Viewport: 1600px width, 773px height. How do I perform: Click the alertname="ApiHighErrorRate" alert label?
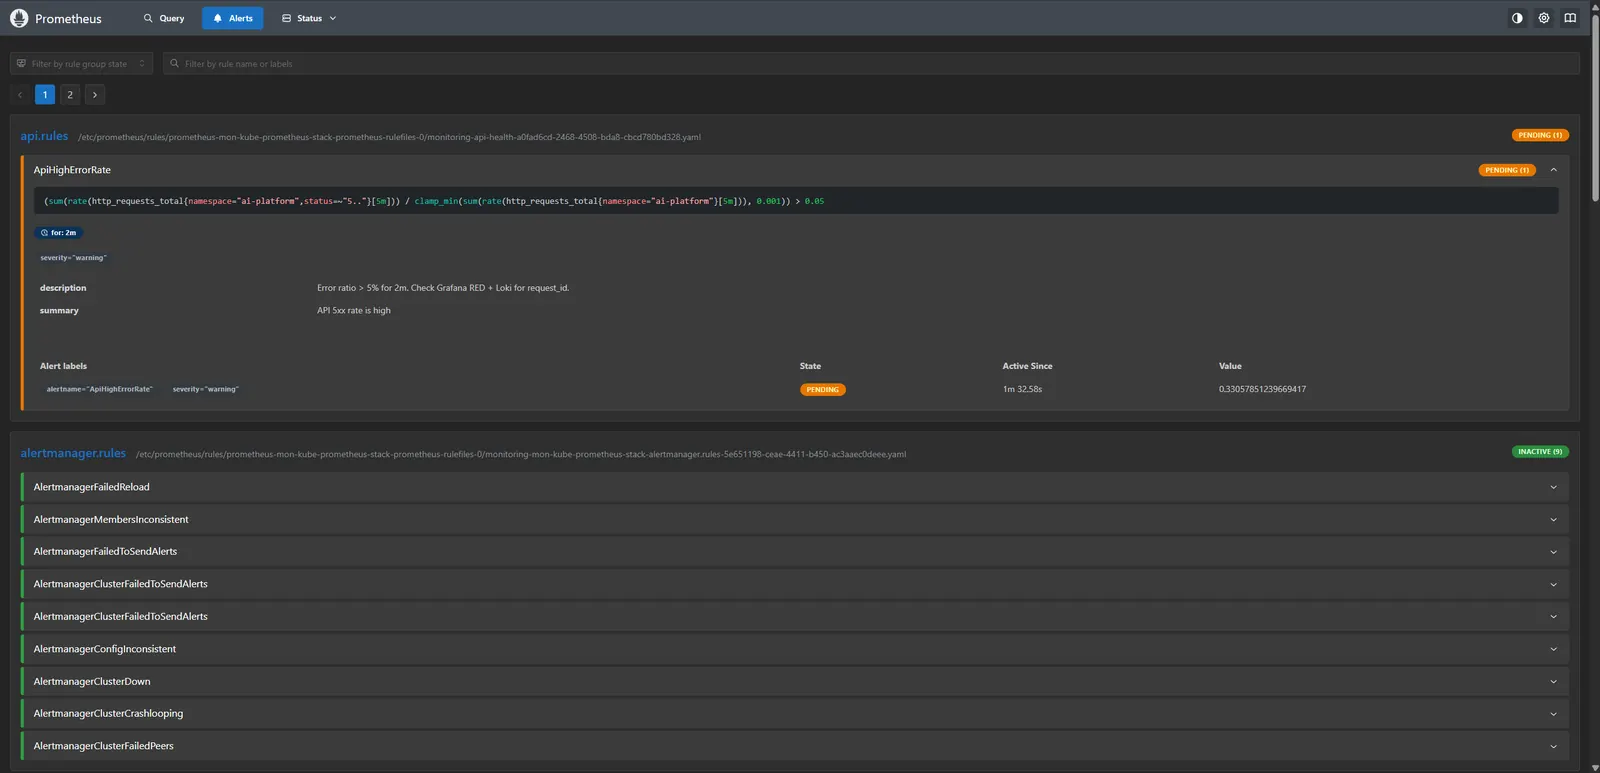pos(99,389)
